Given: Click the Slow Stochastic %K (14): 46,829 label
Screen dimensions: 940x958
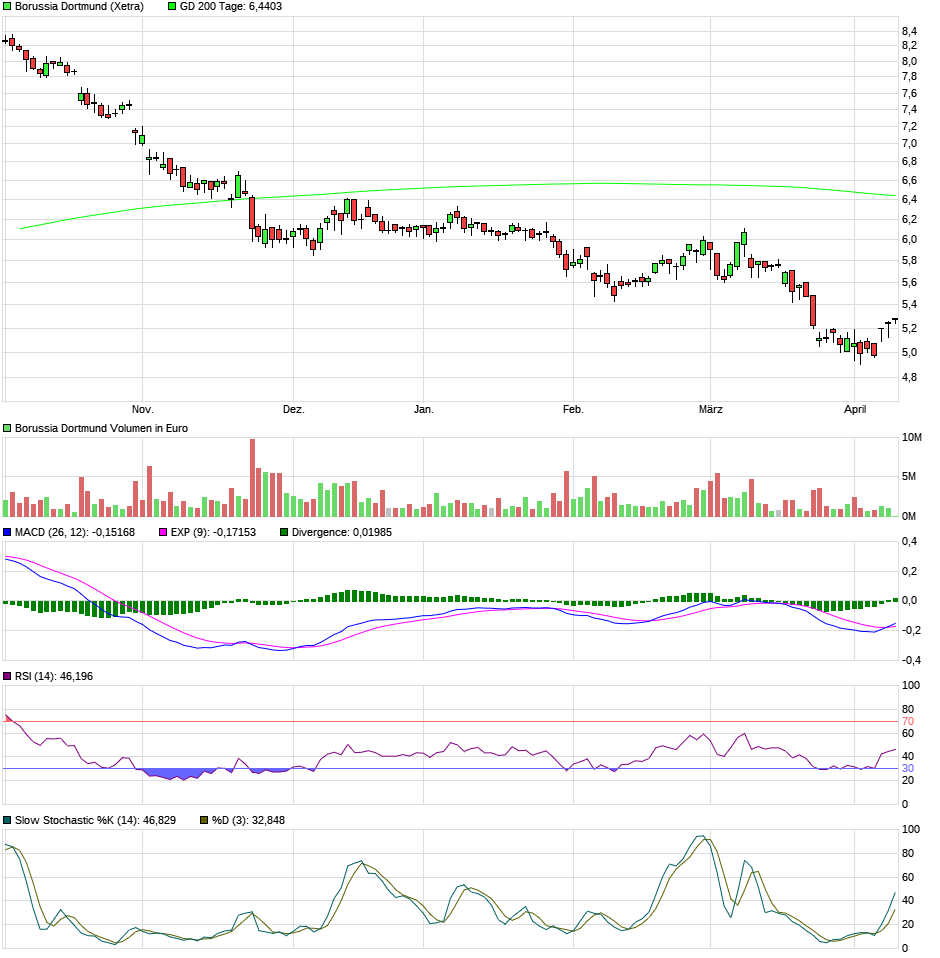Looking at the screenshot, I should click(95, 821).
